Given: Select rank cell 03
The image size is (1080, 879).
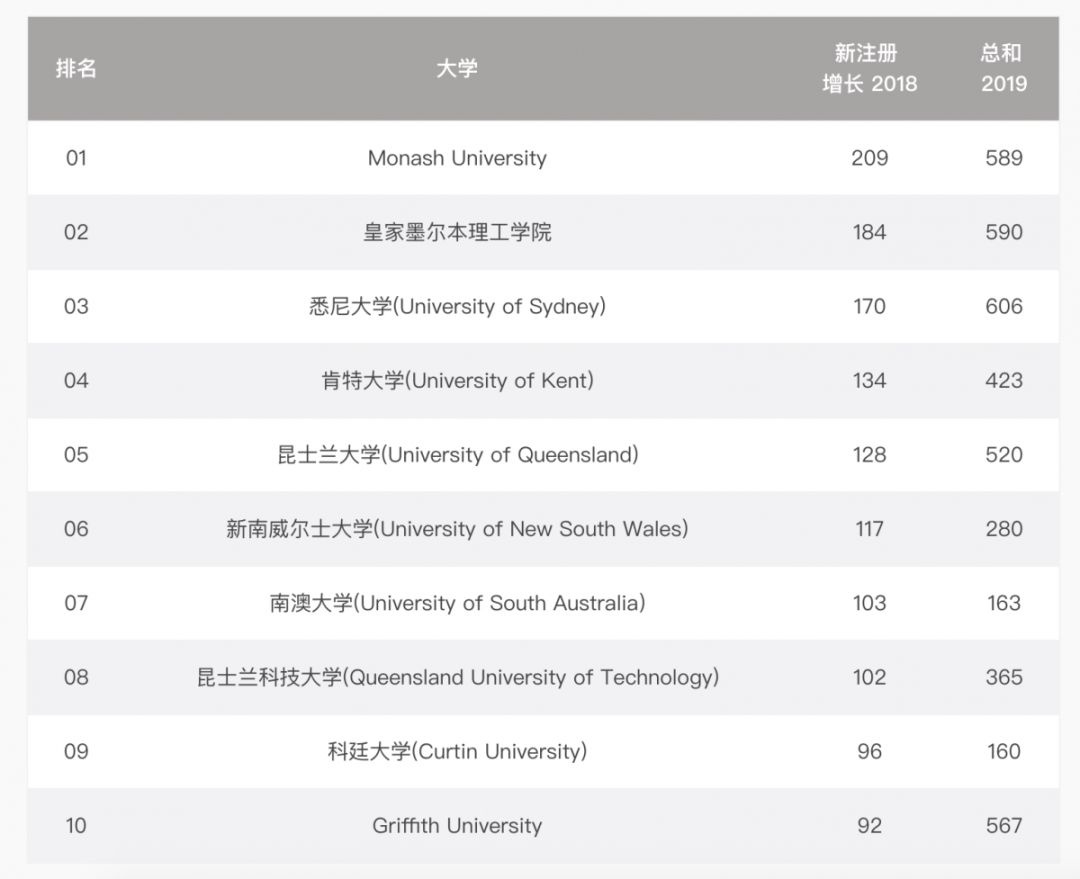Looking at the screenshot, I should 76,307.
